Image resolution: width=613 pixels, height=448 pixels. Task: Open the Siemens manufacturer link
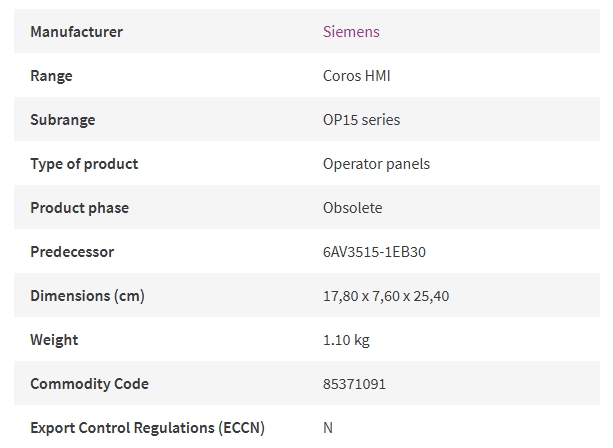[x=351, y=32]
